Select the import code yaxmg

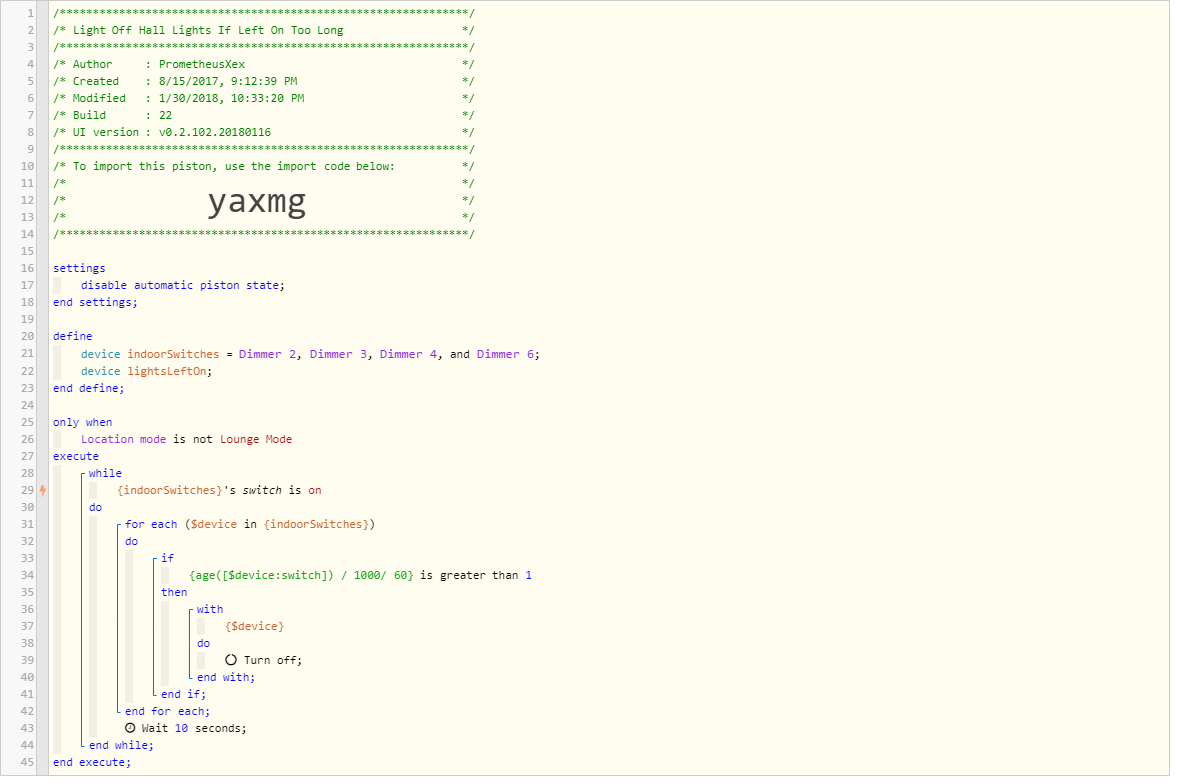(257, 202)
